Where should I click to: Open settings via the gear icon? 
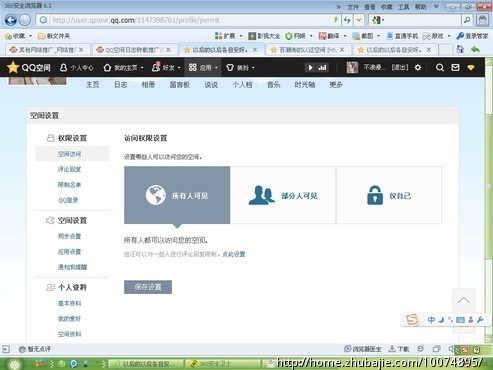click(x=418, y=68)
